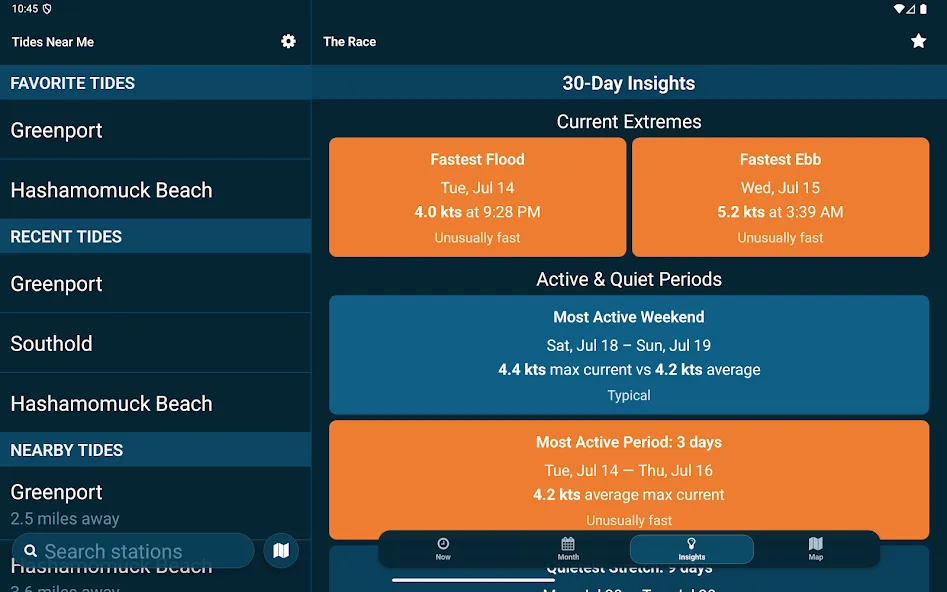This screenshot has height=592, width=947.
Task: Open the map button beside Search stations
Action: [281, 550]
